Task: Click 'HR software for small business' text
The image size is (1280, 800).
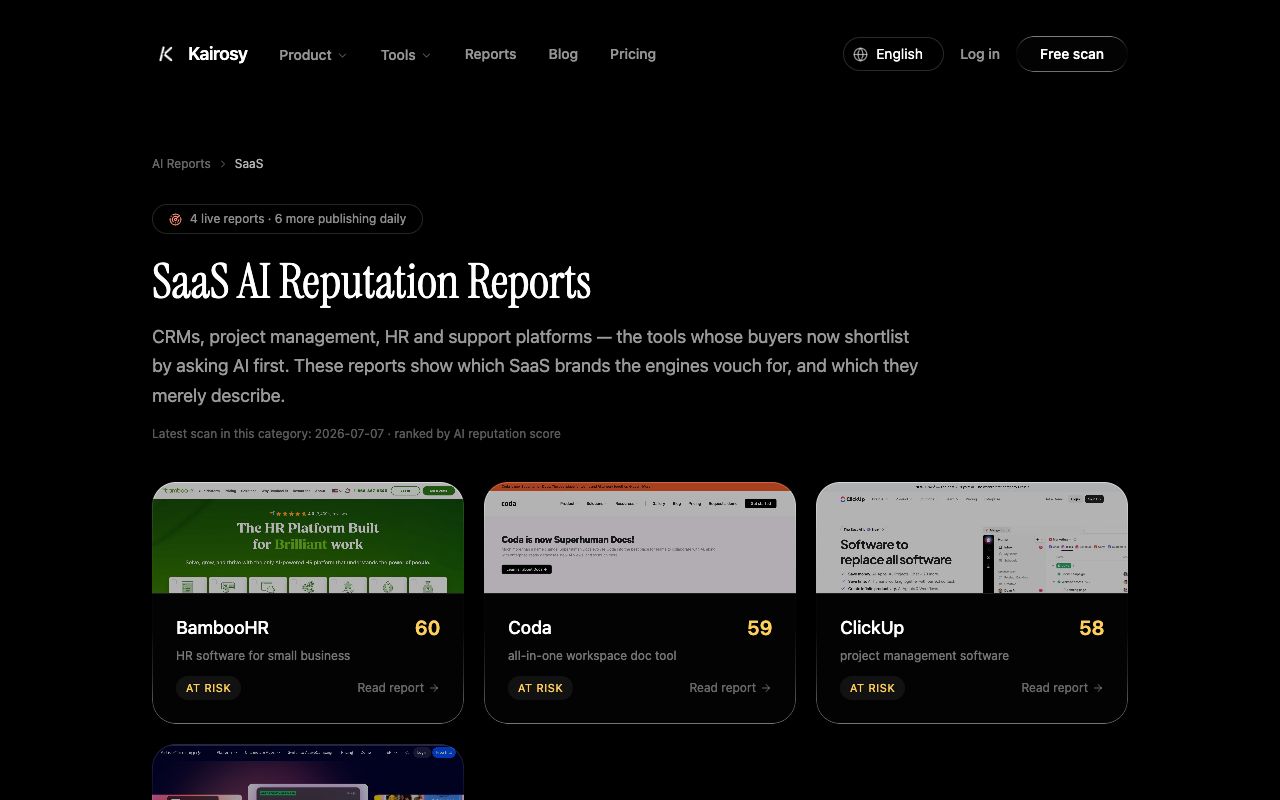Action: pyautogui.click(x=263, y=656)
